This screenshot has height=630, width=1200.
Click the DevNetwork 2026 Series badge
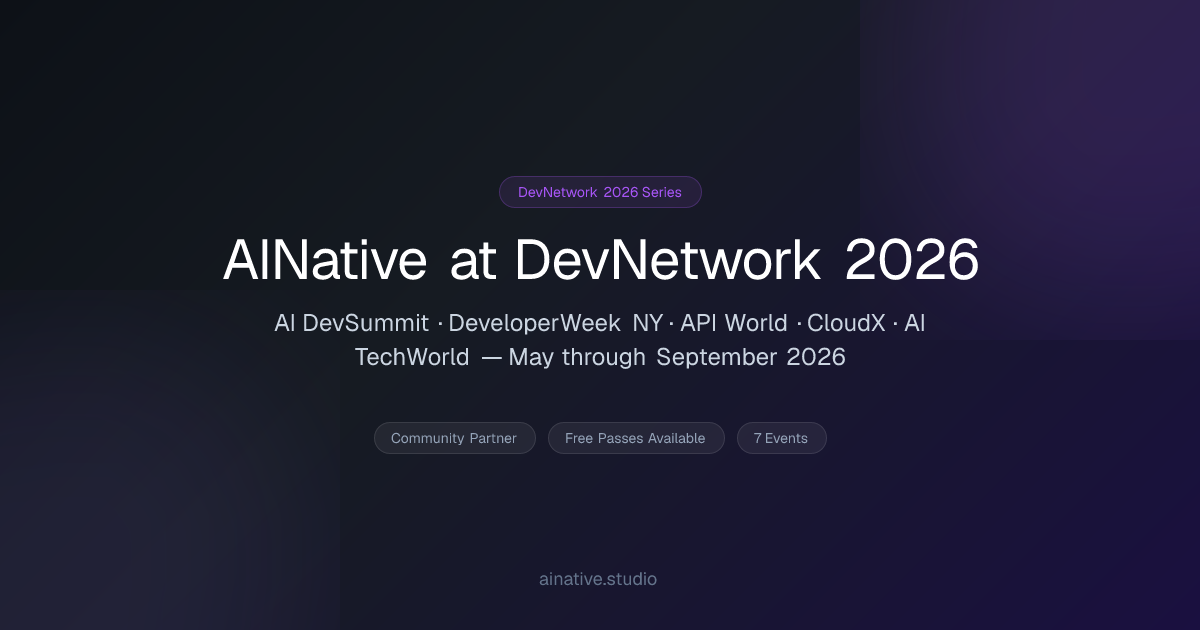pyautogui.click(x=600, y=192)
